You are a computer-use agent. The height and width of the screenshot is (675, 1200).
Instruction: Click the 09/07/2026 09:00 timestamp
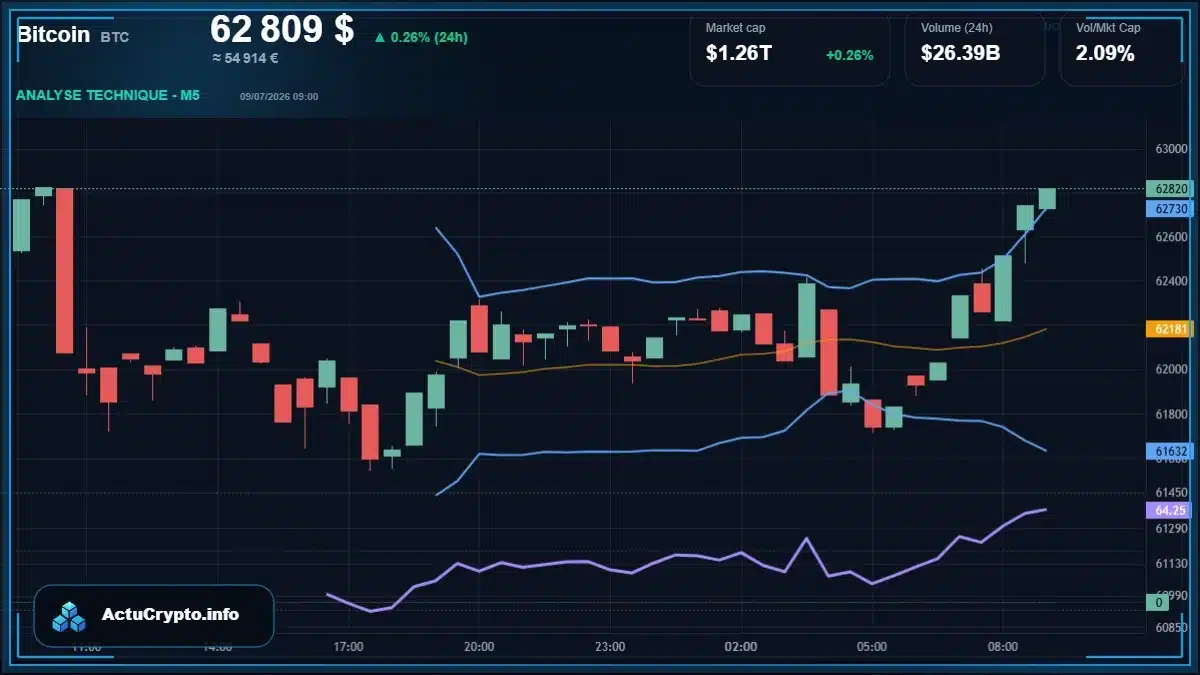279,97
